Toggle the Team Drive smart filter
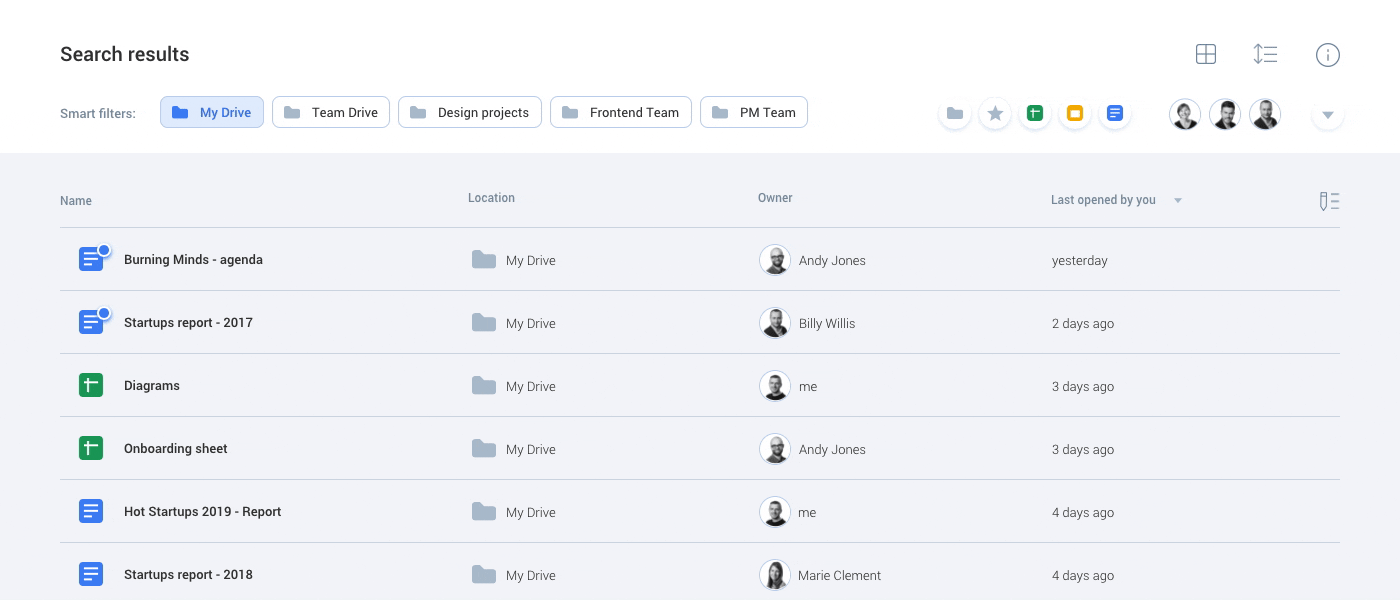 coord(331,113)
